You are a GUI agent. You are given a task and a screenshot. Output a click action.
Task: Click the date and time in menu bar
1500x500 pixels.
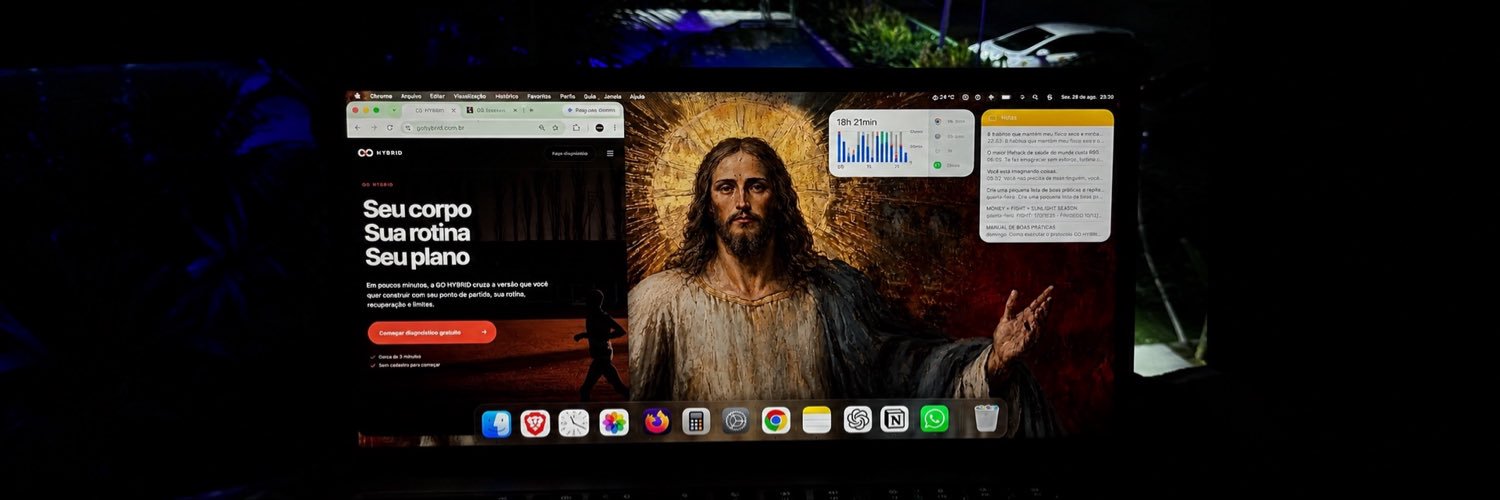tap(1088, 97)
